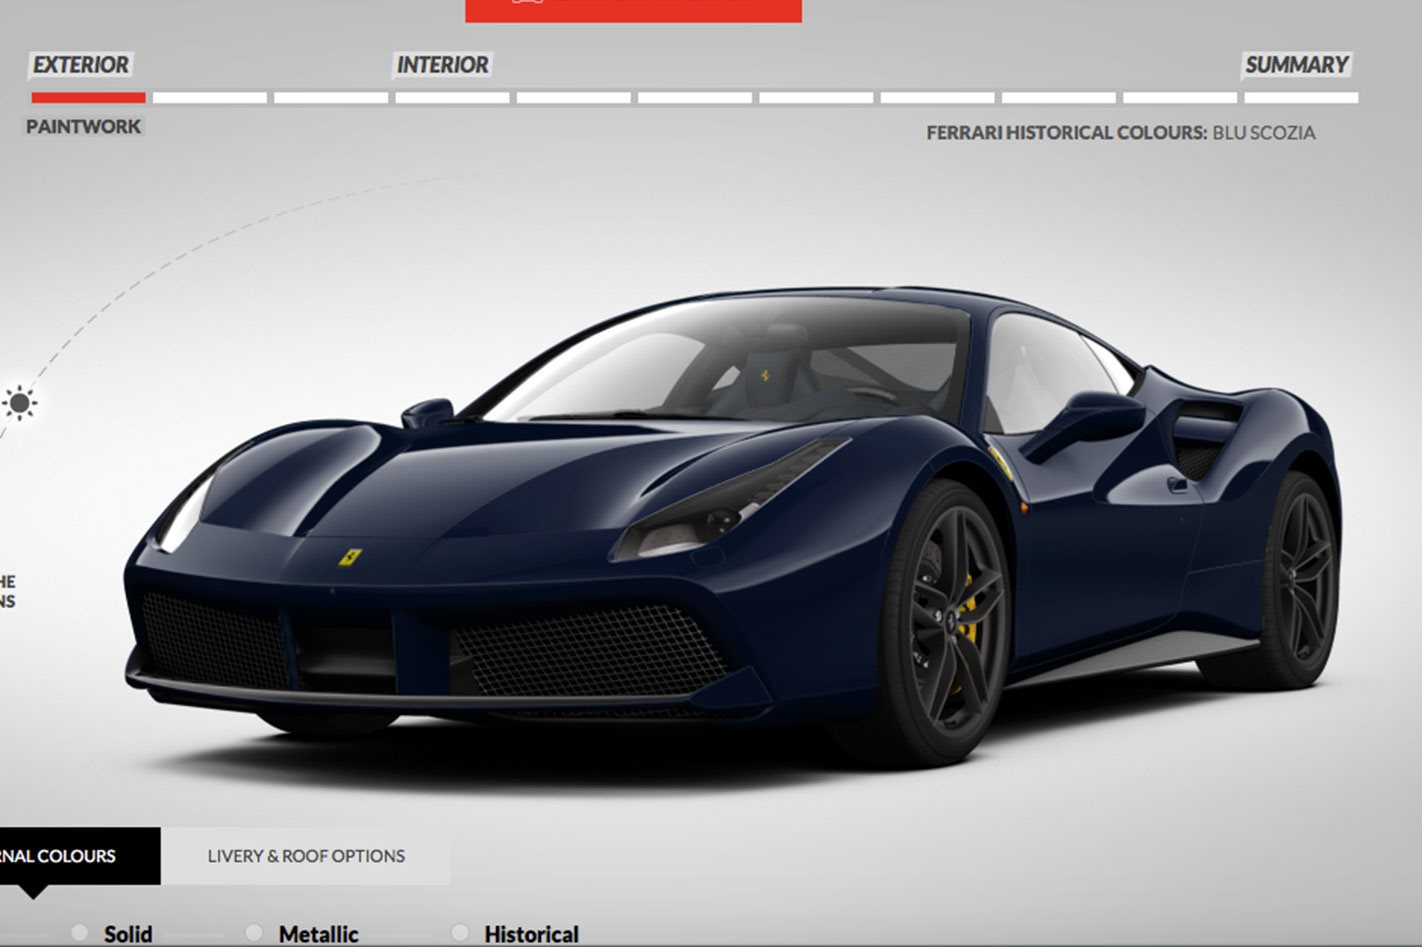Image resolution: width=1422 pixels, height=947 pixels.
Task: Click the white step segment right after red one
Action: (210, 98)
